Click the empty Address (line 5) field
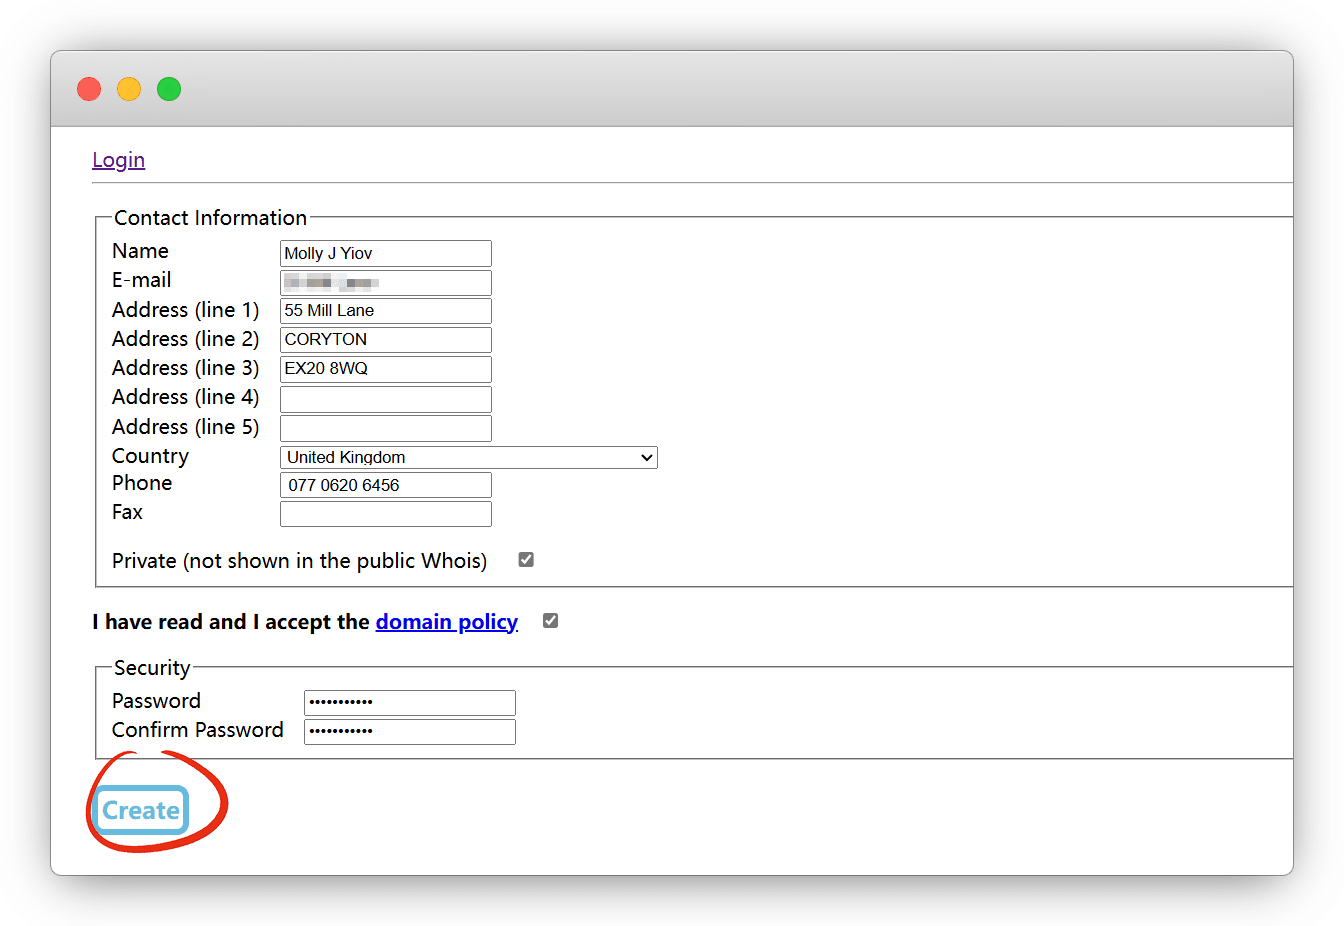 [x=385, y=428]
